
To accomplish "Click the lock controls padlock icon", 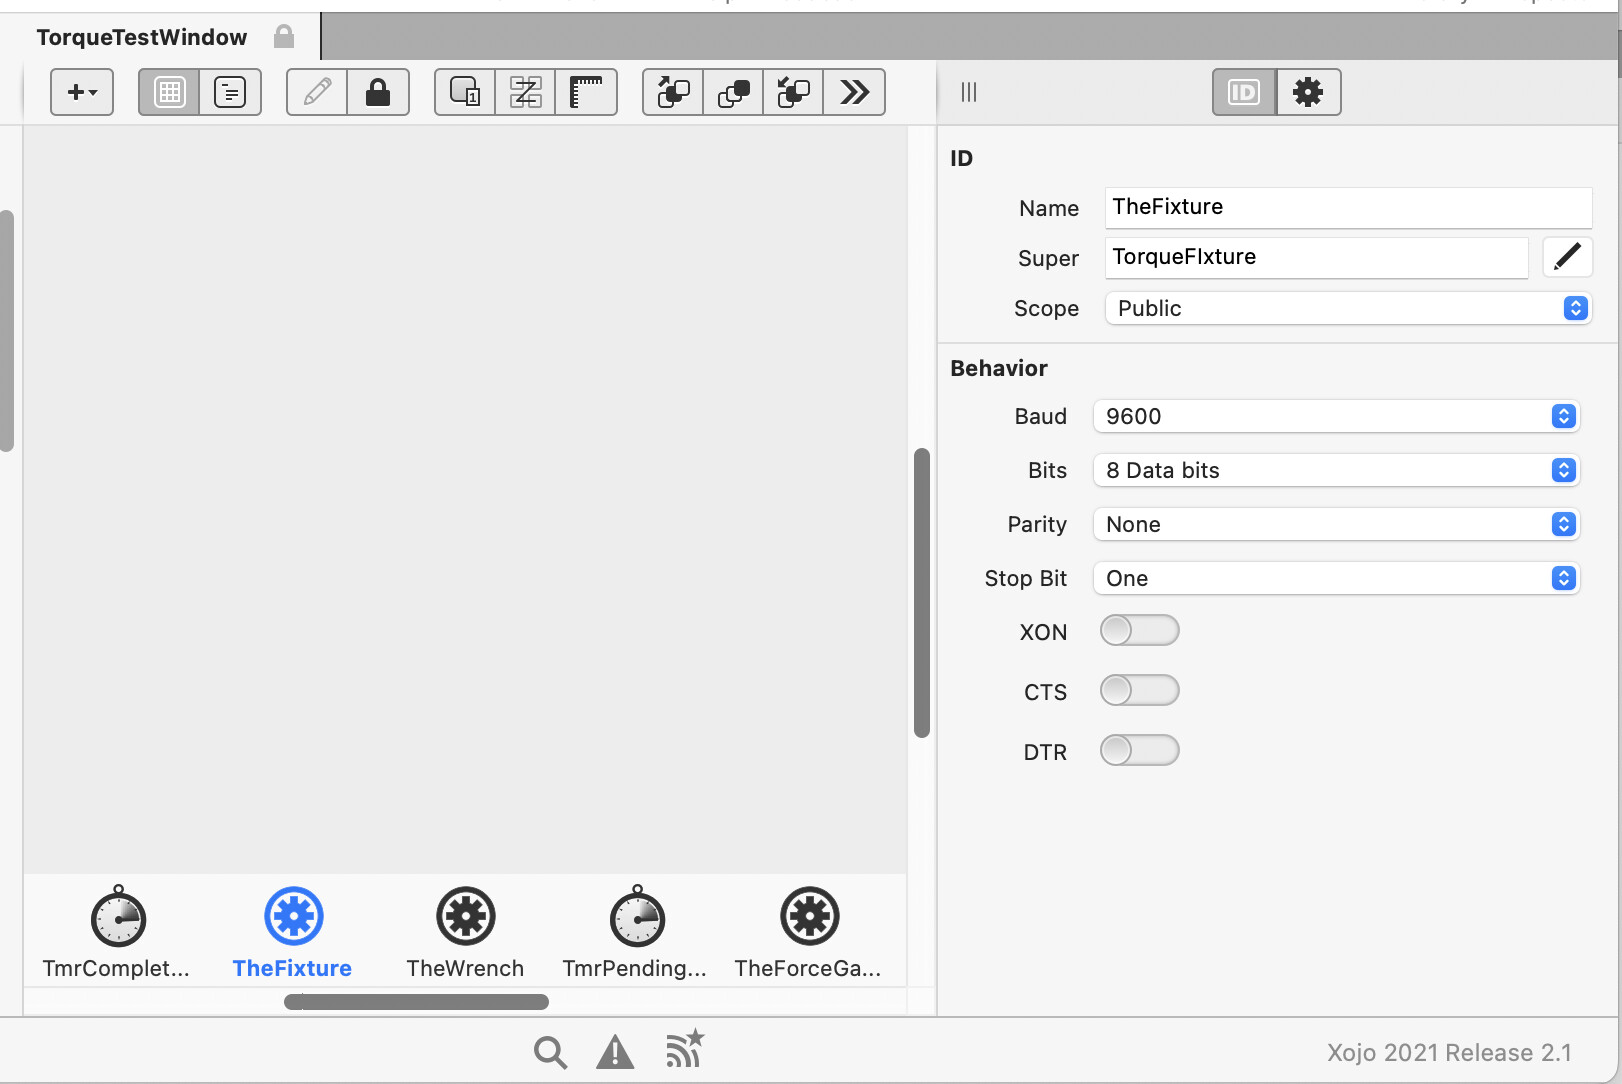I will tap(377, 93).
